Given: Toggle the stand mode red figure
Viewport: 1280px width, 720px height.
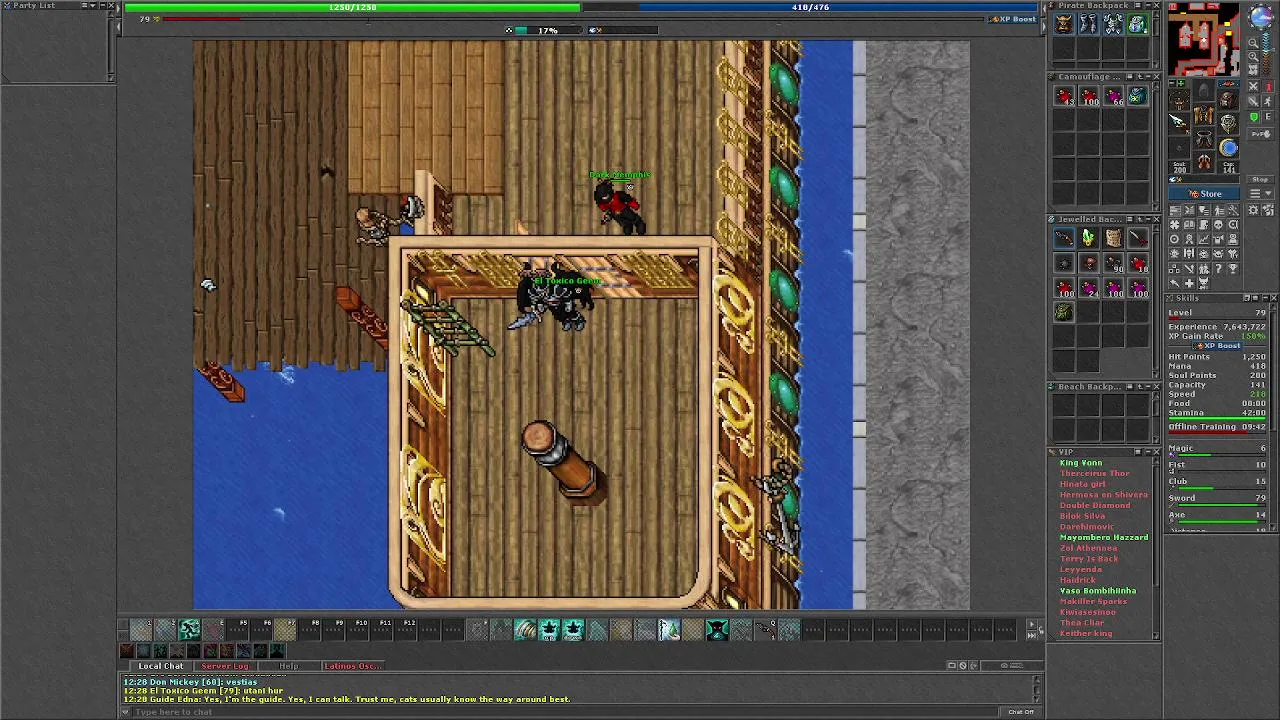Looking at the screenshot, I should (x=1268, y=86).
